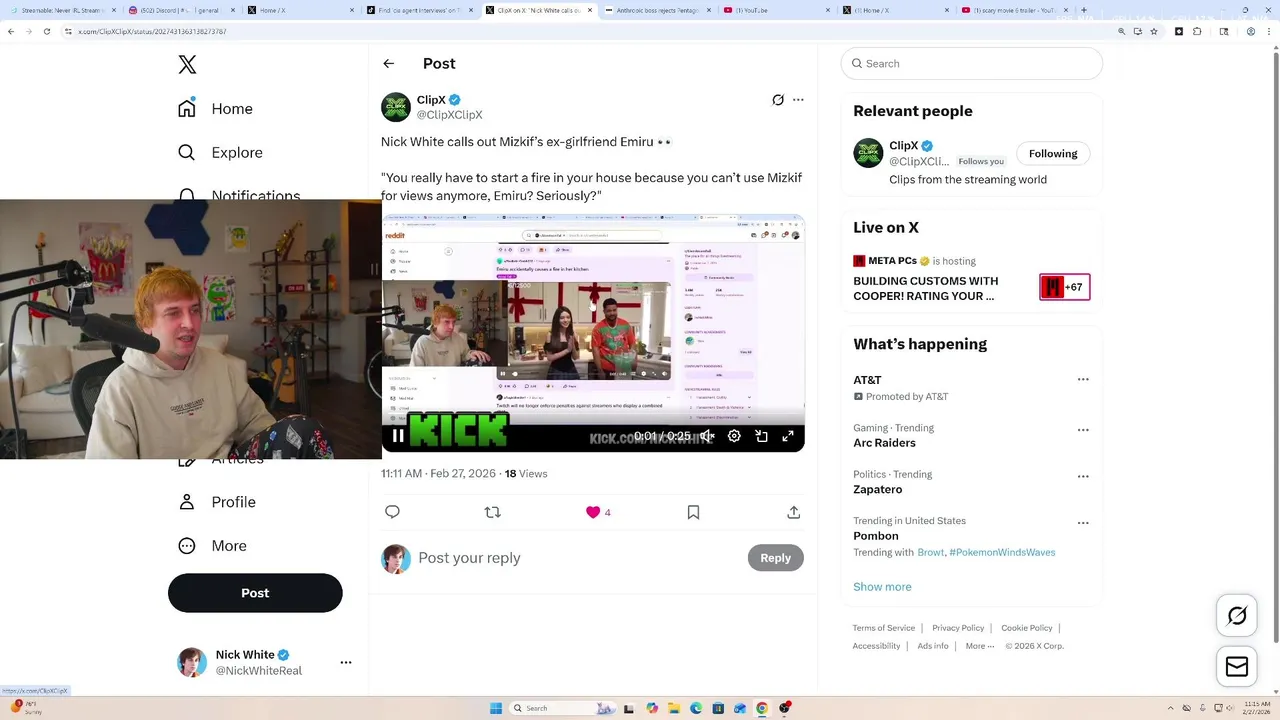Viewport: 1280px width, 720px height.
Task: Open Terms of Service link
Action: pos(883,628)
